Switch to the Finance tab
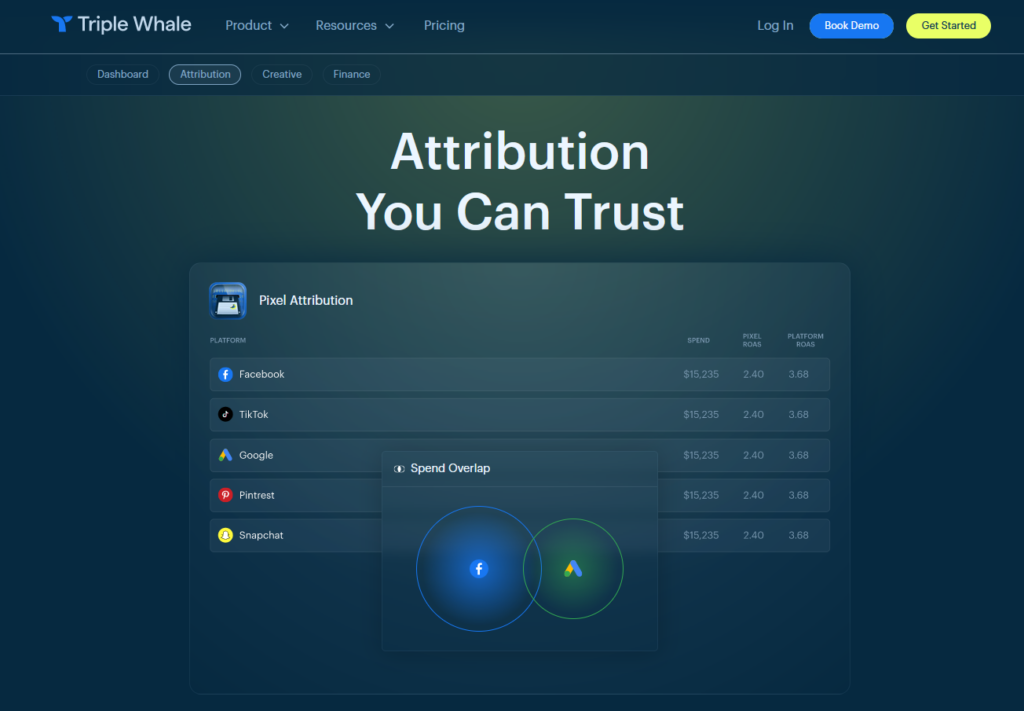The height and width of the screenshot is (711, 1024). pos(351,74)
